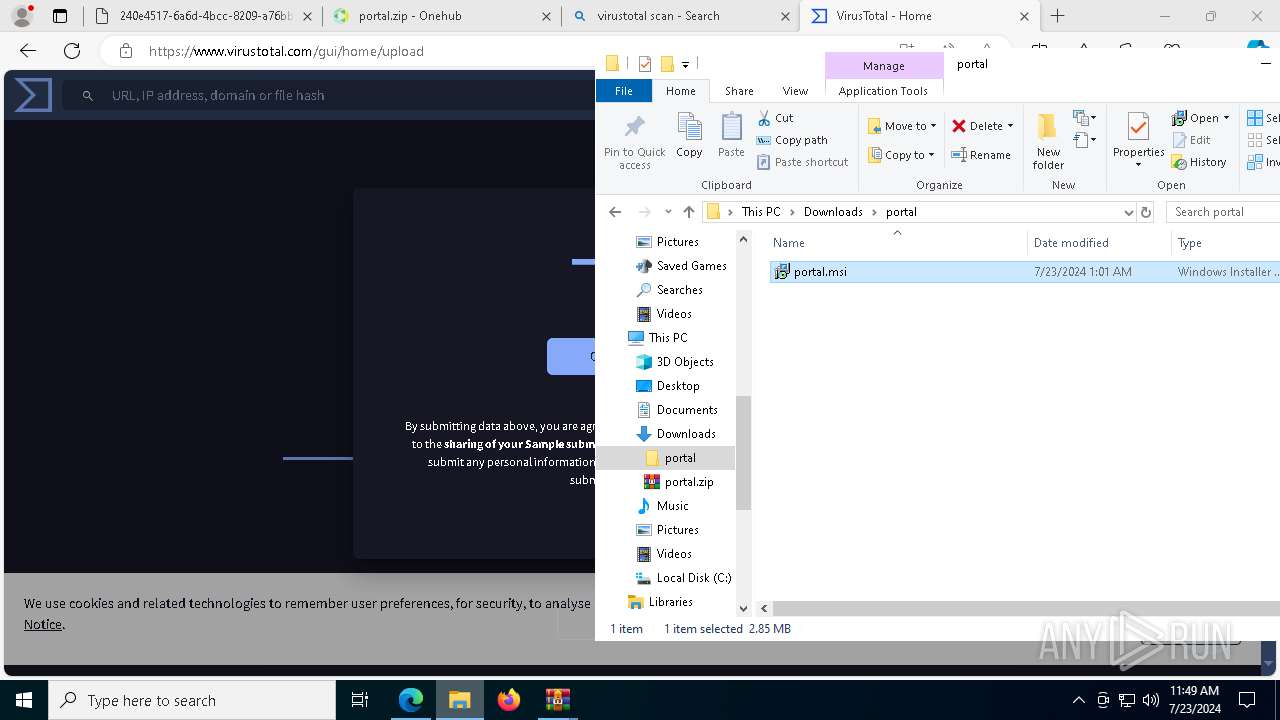1280x720 pixels.
Task: Select portal.zip in navigation pane
Action: (x=689, y=482)
